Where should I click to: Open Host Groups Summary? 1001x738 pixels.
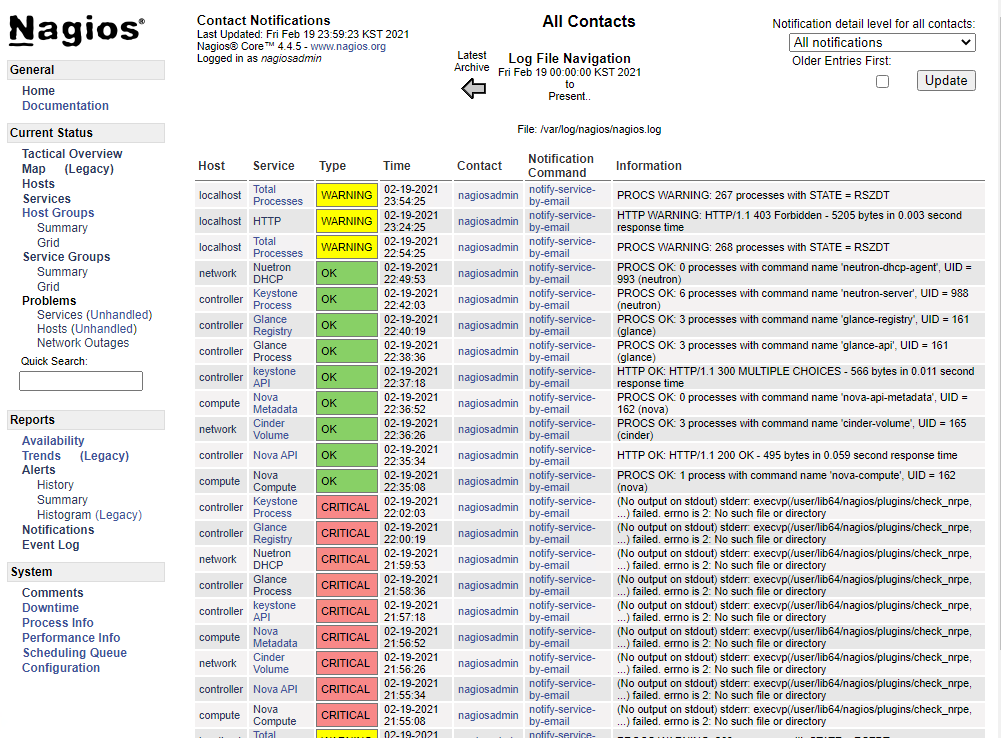point(62,228)
